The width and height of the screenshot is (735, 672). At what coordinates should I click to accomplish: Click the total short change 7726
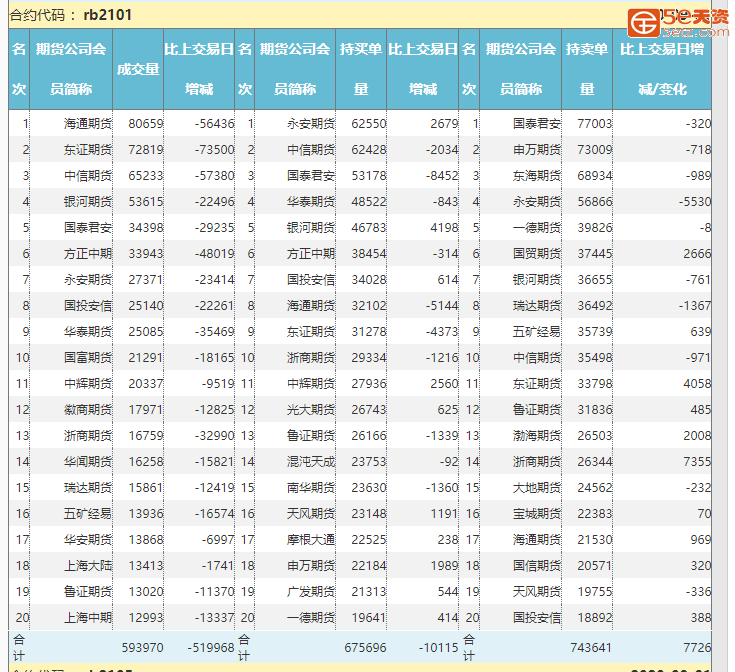pyautogui.click(x=698, y=648)
